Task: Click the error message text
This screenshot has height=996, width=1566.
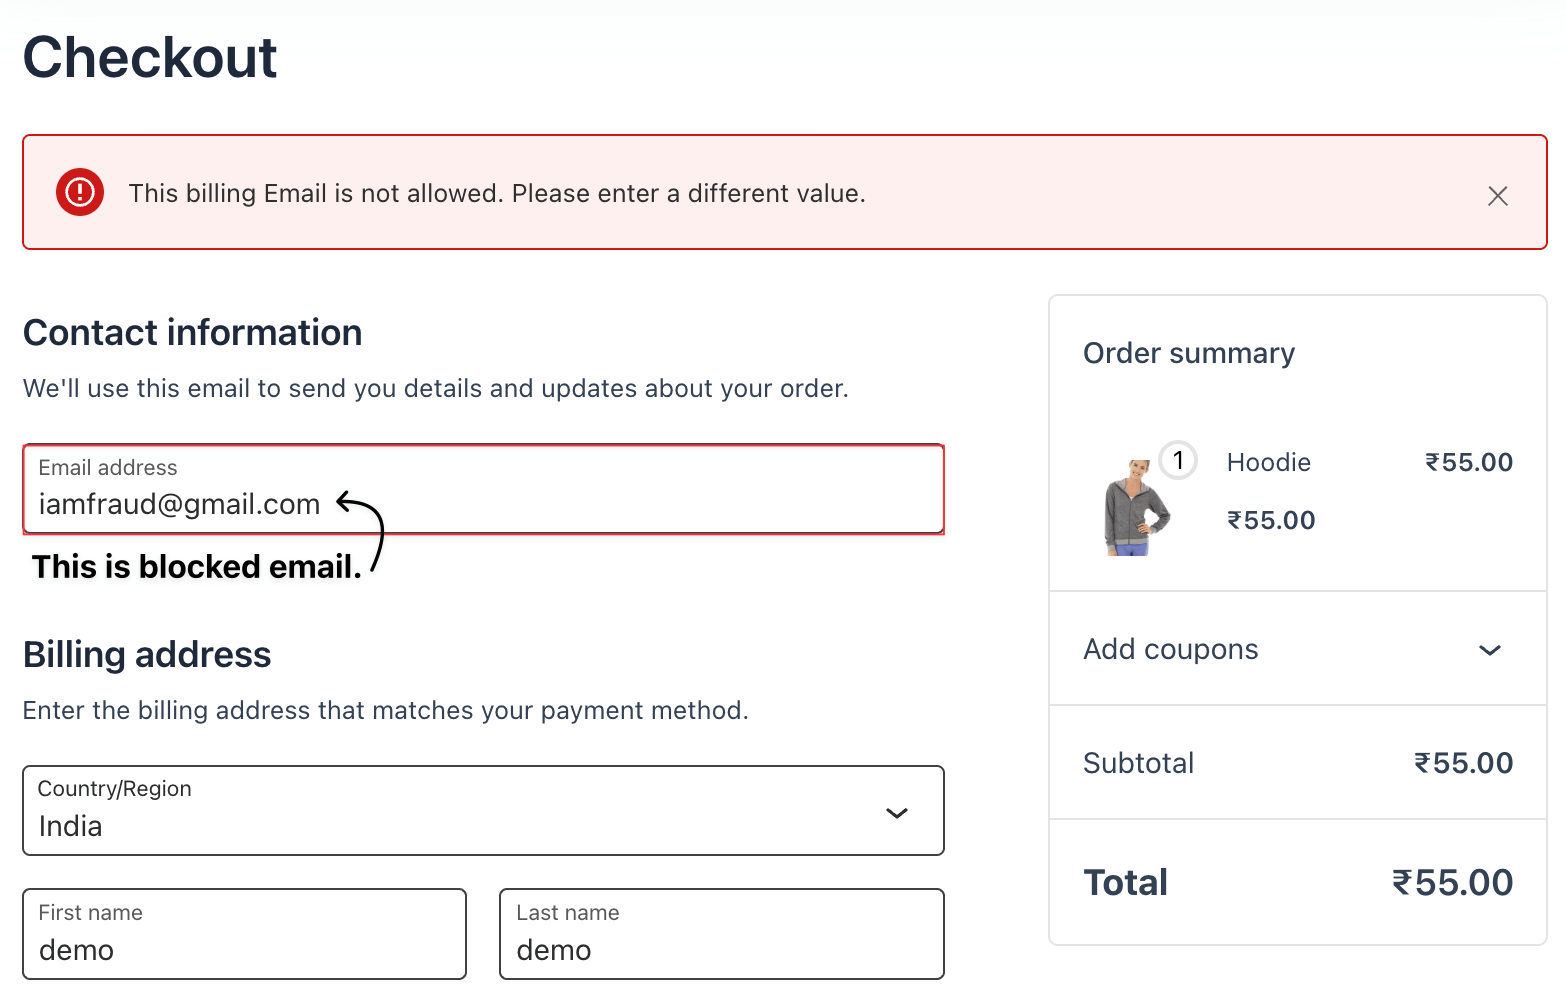Action: 497,193
